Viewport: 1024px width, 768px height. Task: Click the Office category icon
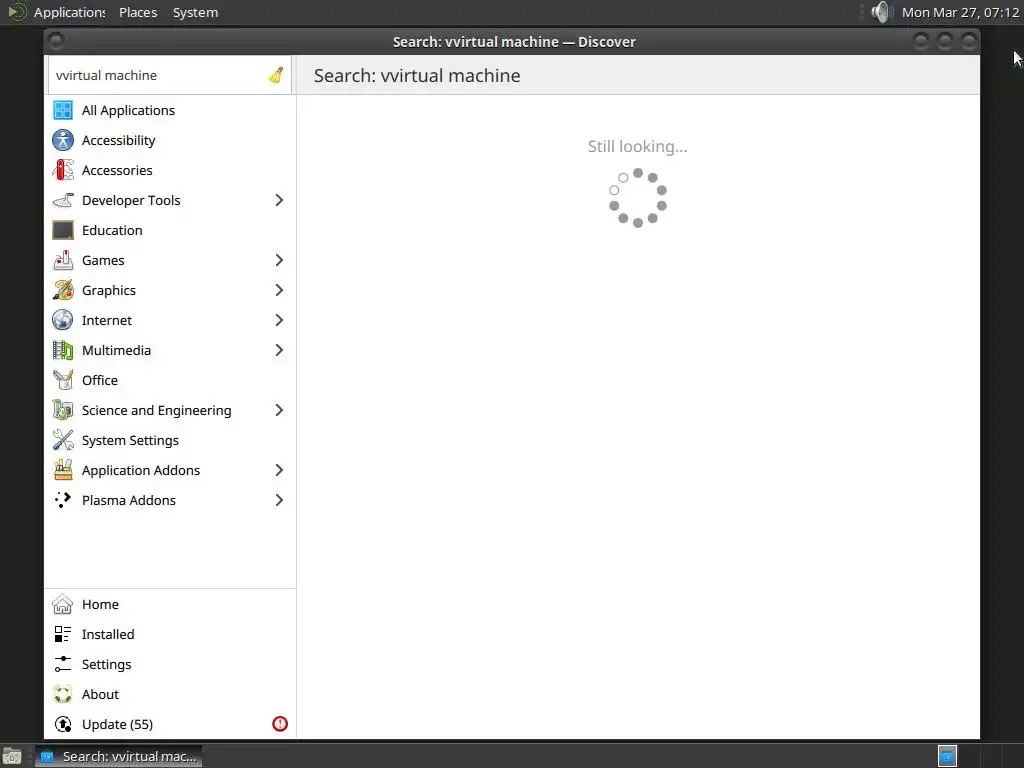click(x=63, y=380)
